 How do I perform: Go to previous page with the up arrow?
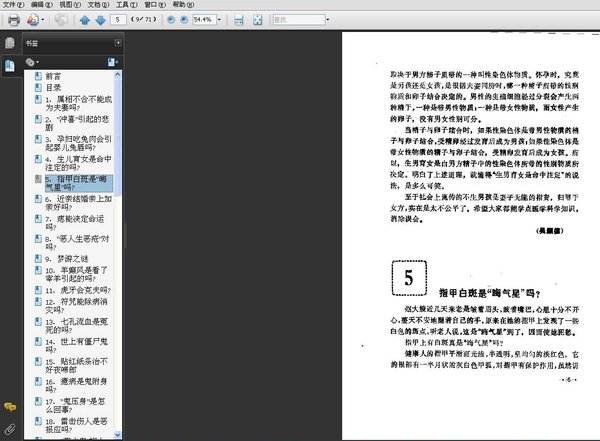tap(85, 20)
